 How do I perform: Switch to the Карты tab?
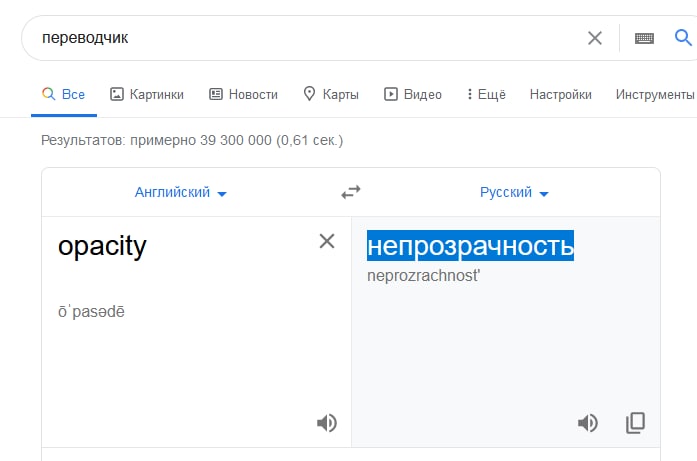point(331,95)
